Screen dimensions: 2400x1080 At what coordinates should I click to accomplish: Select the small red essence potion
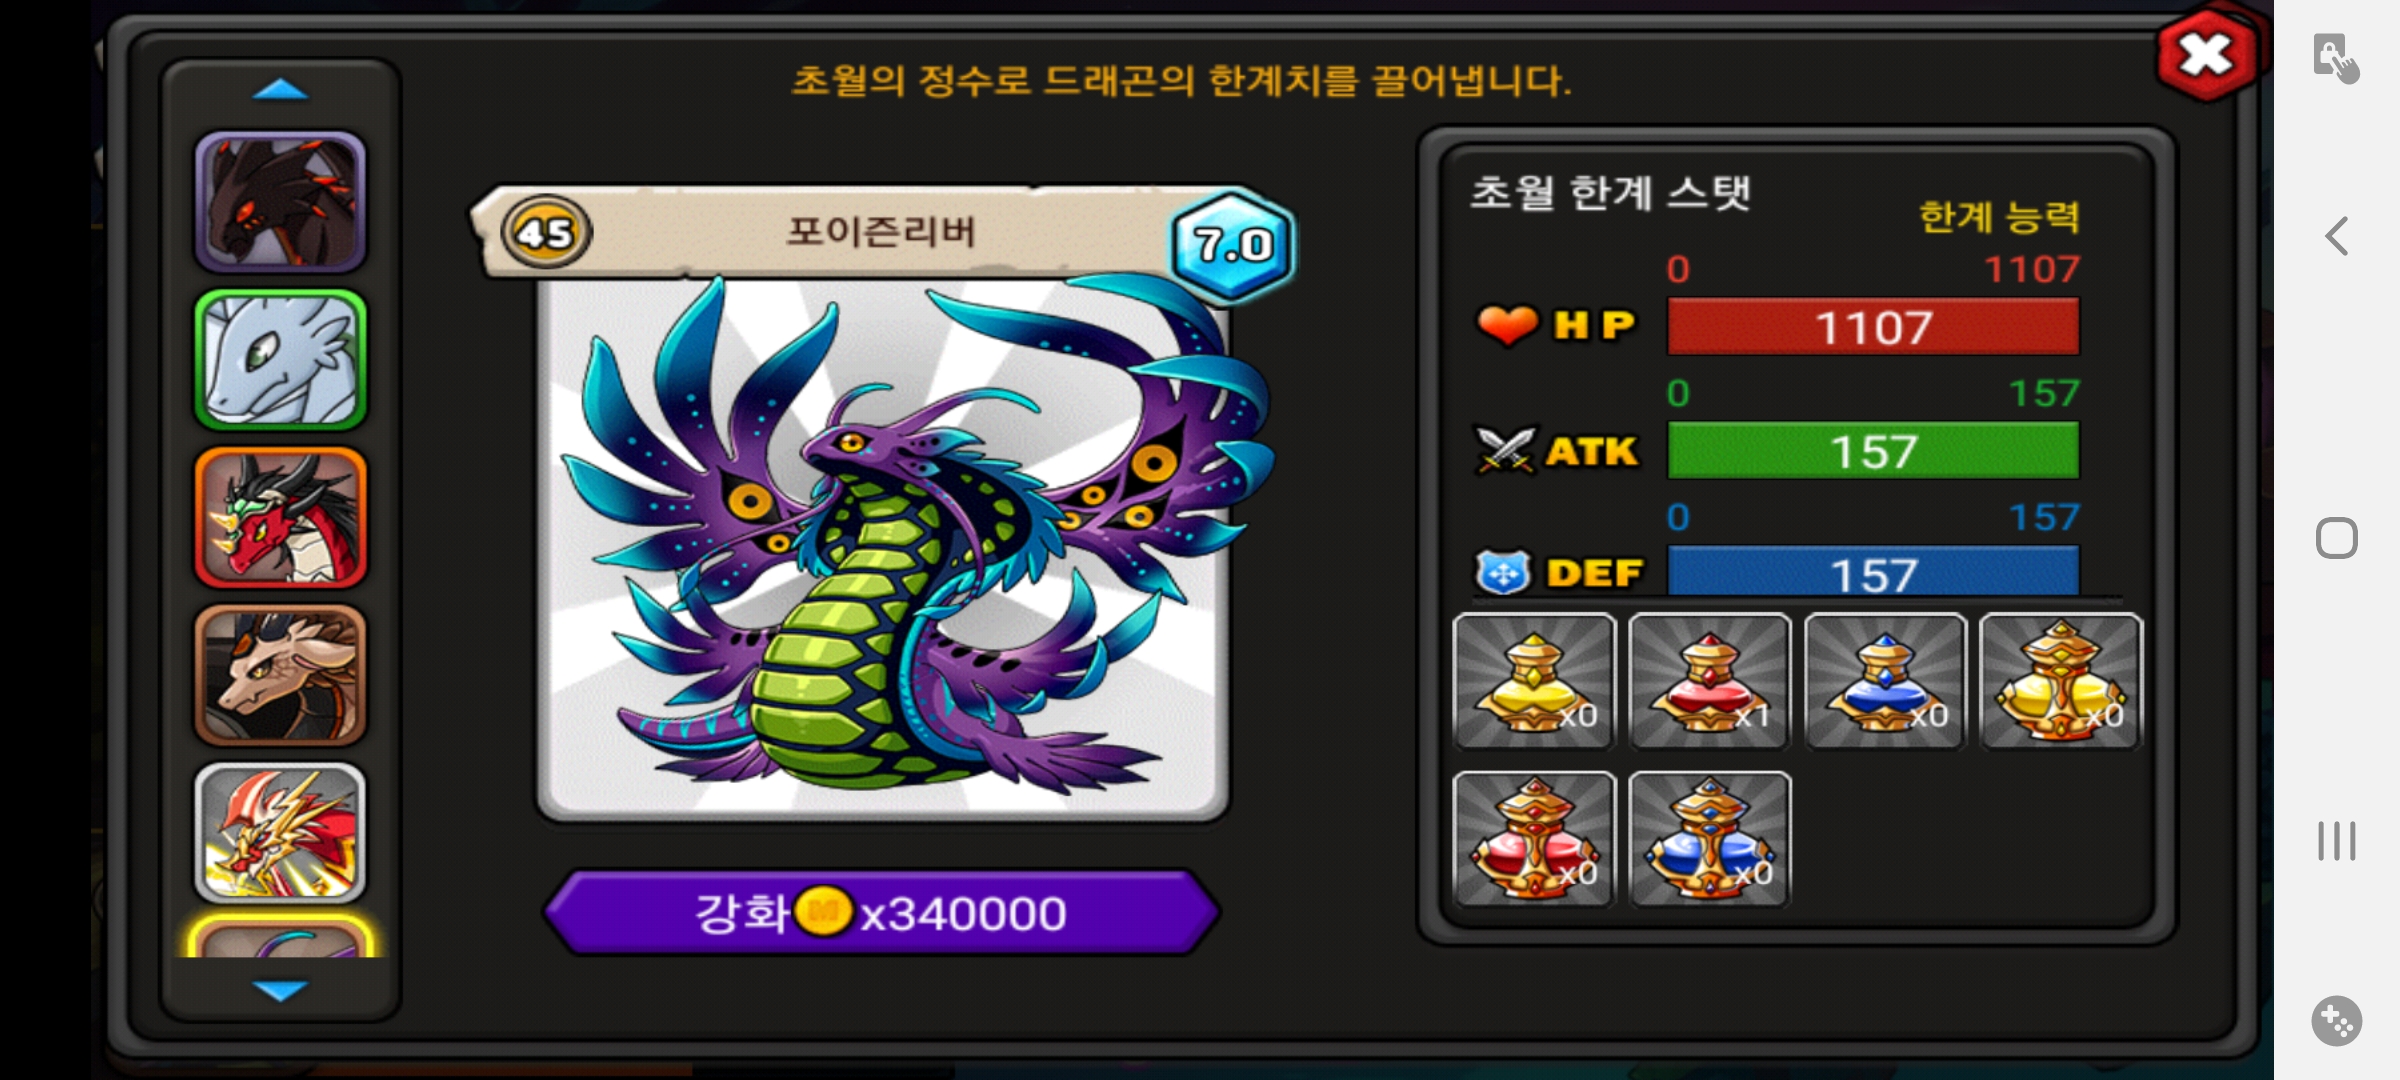click(x=1710, y=681)
